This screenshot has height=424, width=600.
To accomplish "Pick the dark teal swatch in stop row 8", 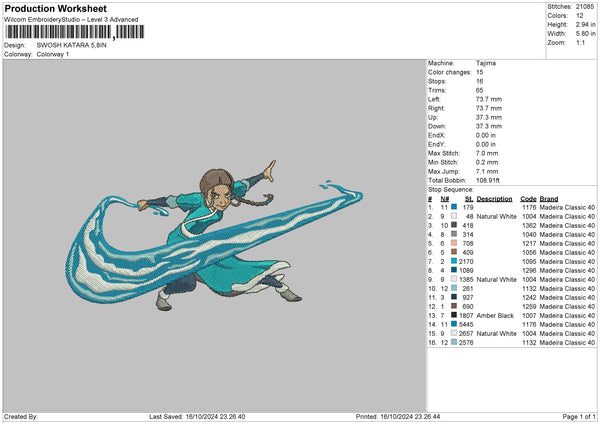I will click(x=454, y=270).
